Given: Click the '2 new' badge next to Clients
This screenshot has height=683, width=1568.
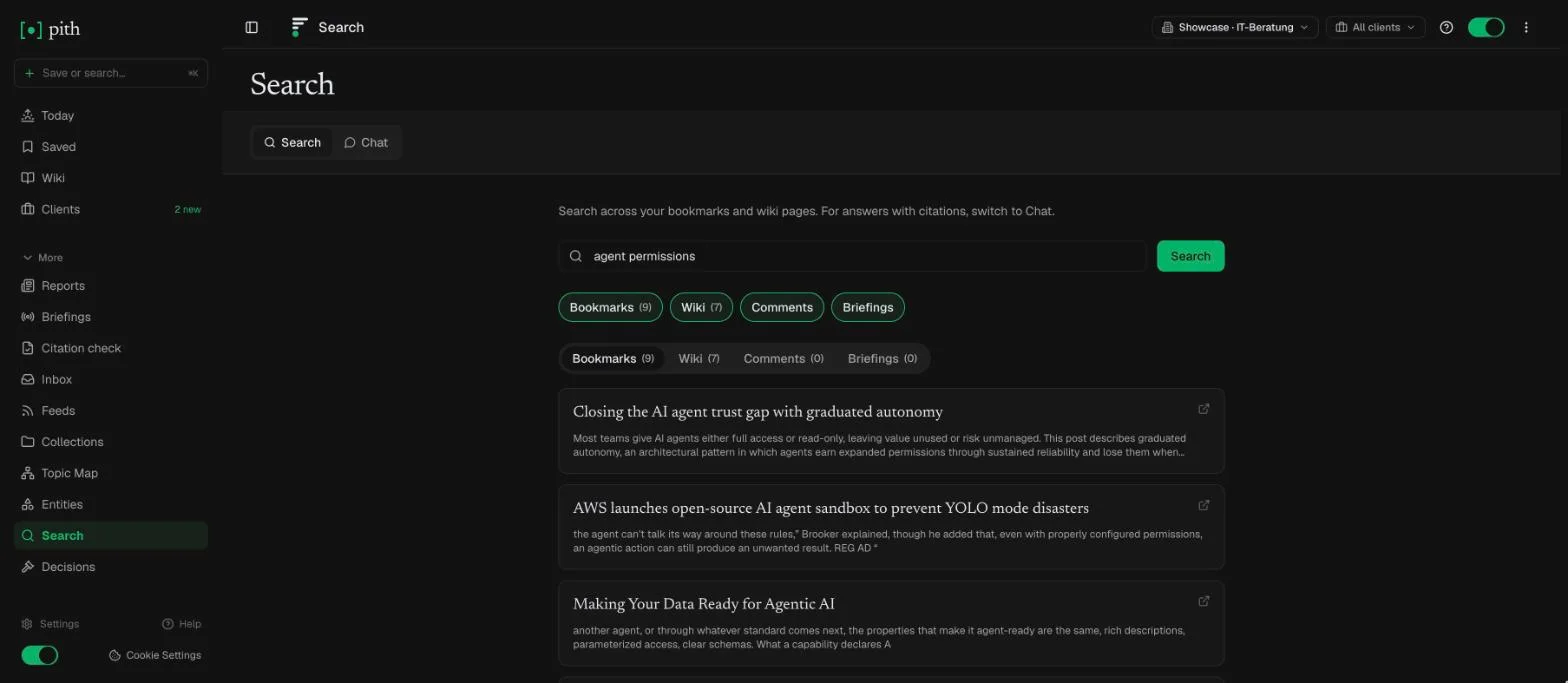Looking at the screenshot, I should [x=187, y=209].
